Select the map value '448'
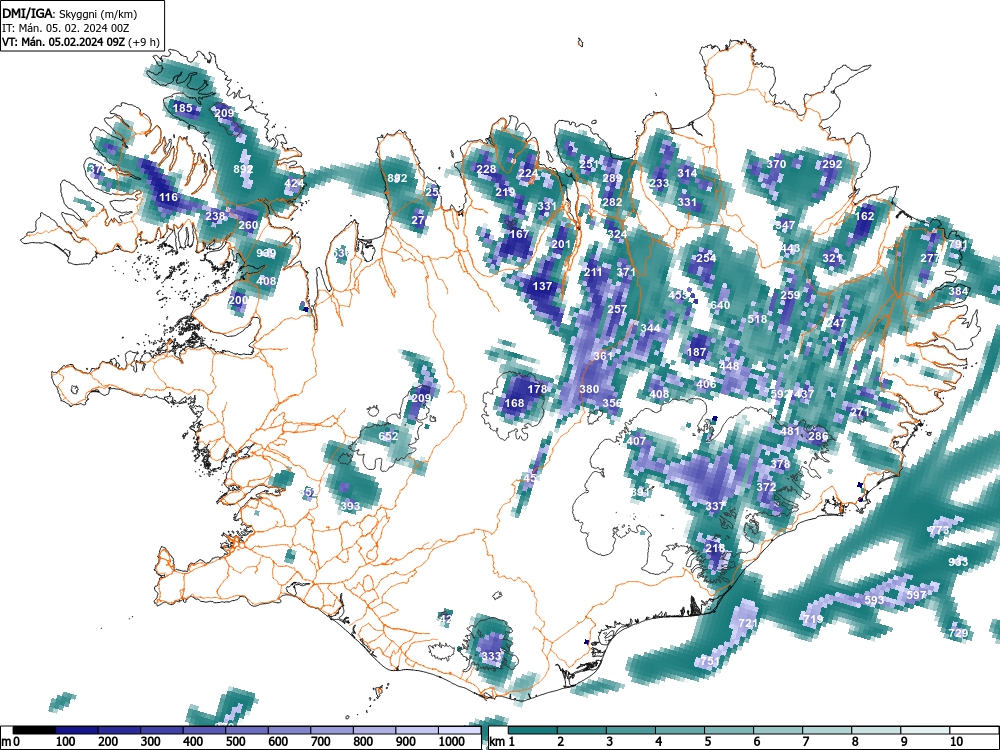 [x=729, y=365]
